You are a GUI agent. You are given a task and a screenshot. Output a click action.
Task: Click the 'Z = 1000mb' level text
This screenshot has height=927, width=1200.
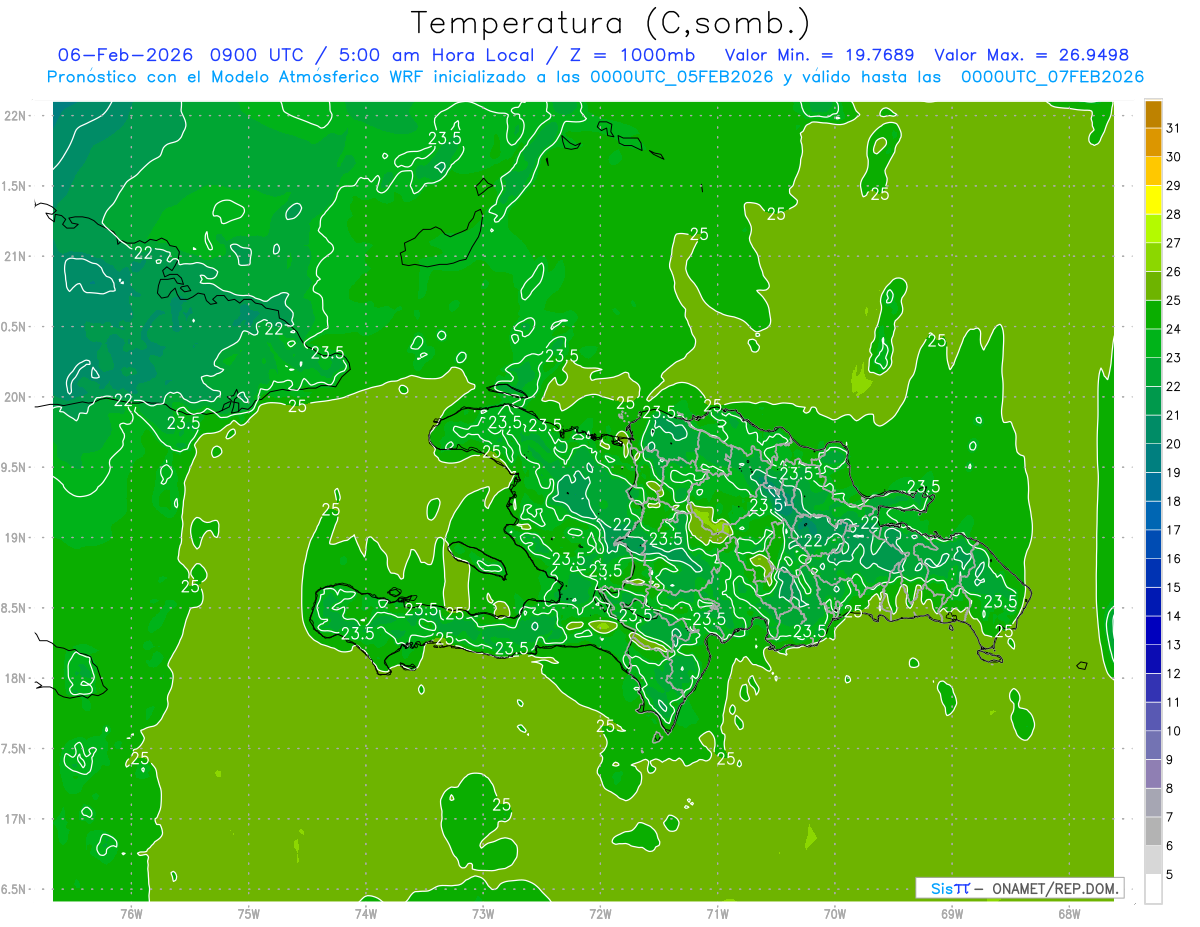tap(630, 55)
